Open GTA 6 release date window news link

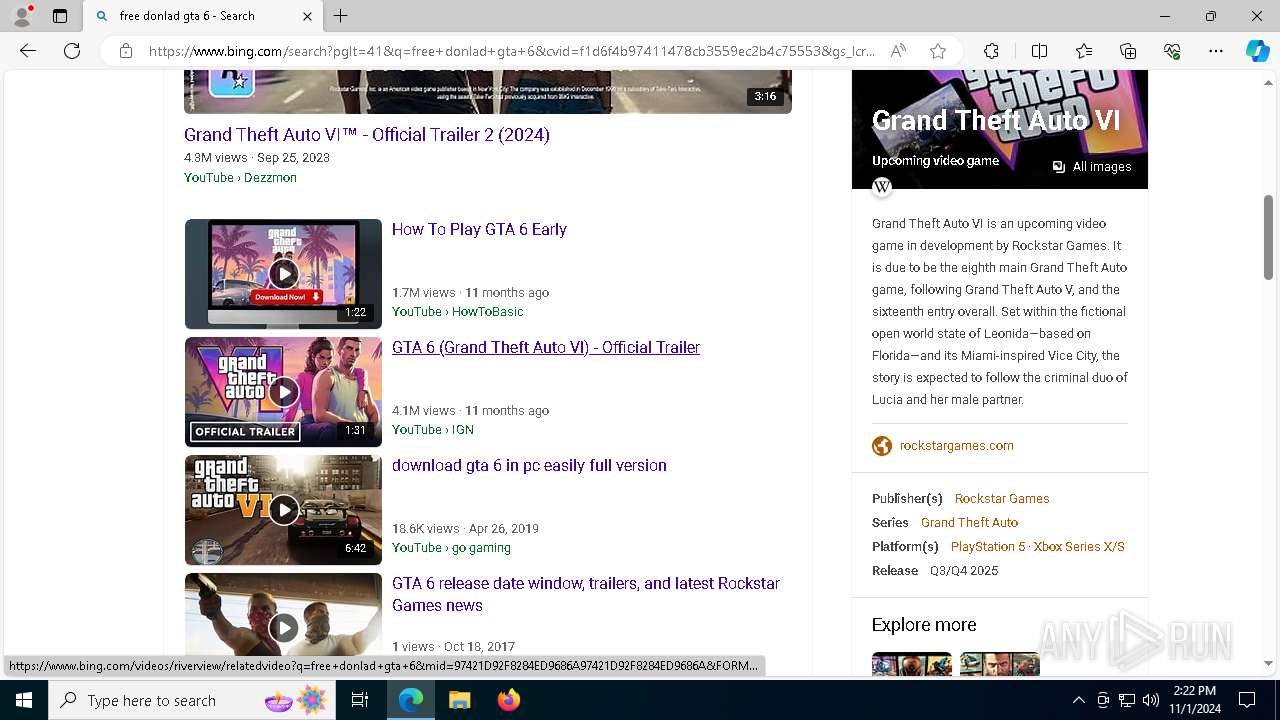586,594
